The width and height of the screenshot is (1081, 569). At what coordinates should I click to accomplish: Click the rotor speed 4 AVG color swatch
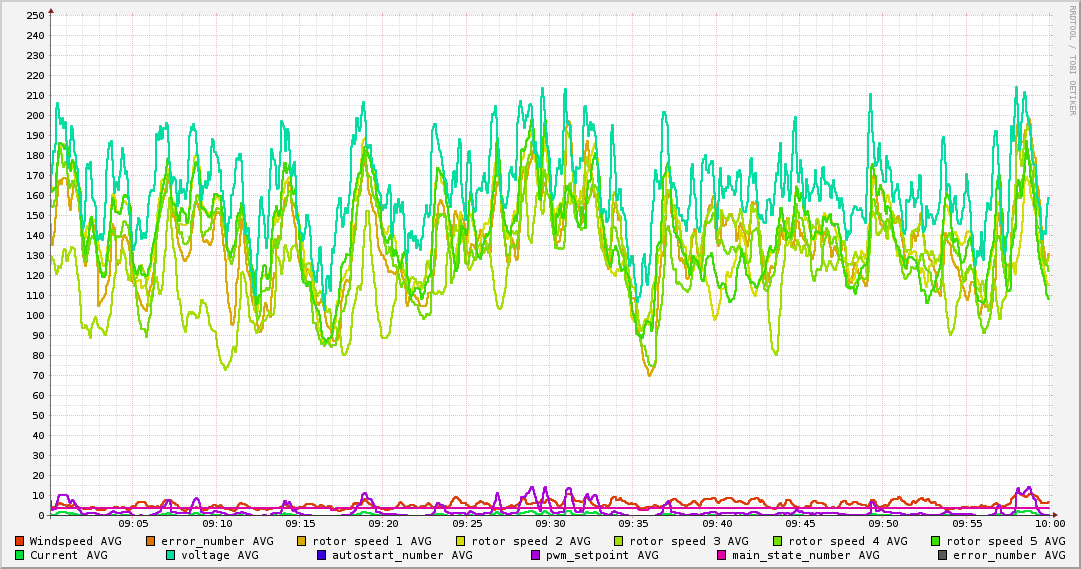tap(777, 541)
